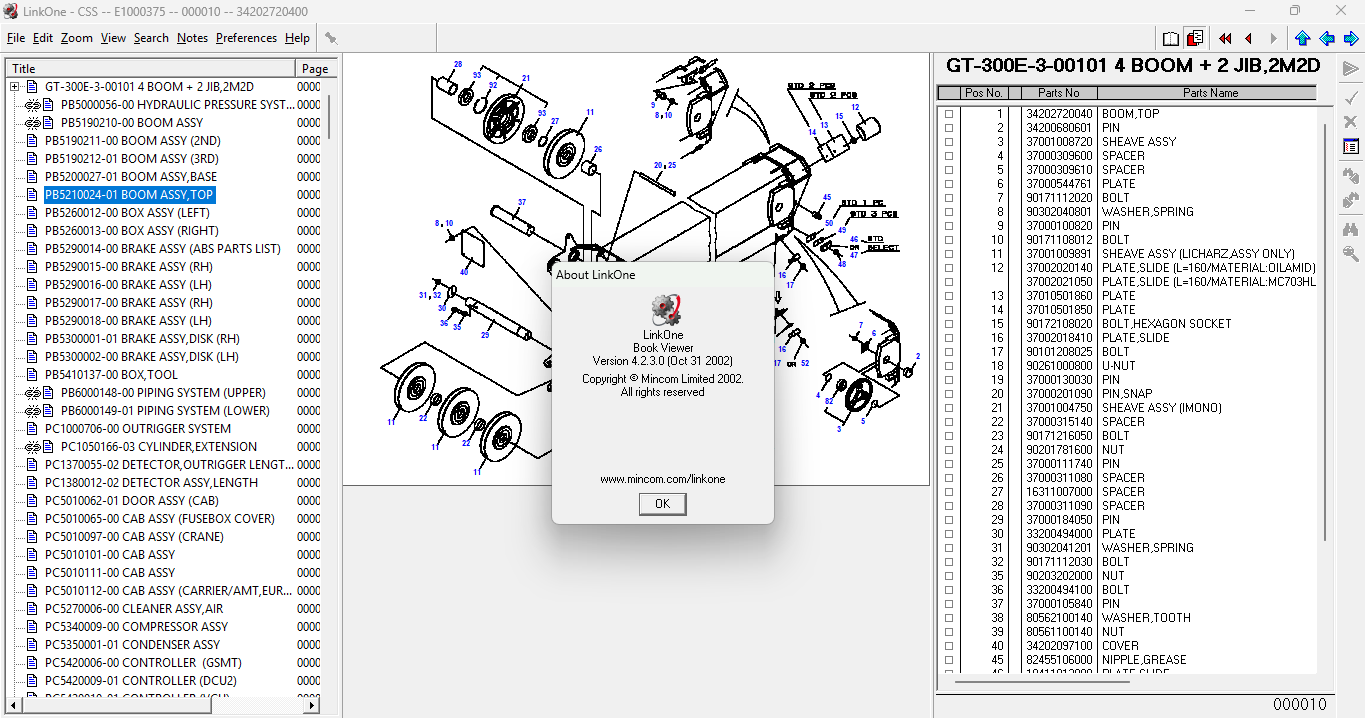The image size is (1365, 718).
Task: Click the red double-left rewind arrow
Action: (x=1225, y=38)
